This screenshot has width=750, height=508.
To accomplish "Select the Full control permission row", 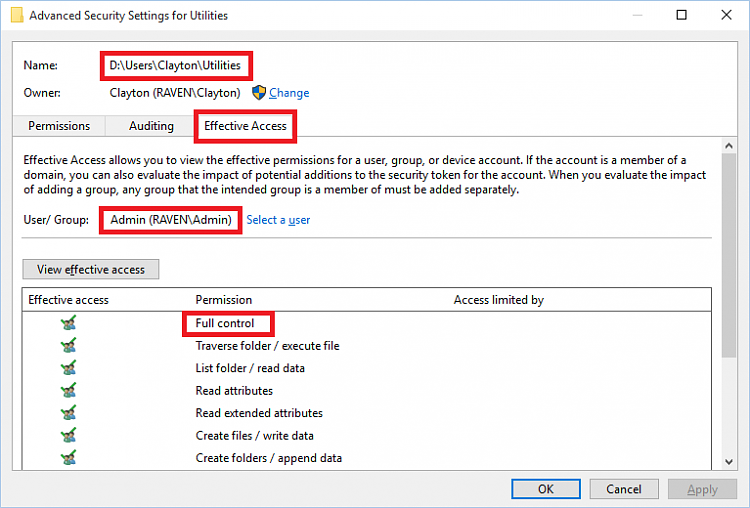I will [x=366, y=323].
